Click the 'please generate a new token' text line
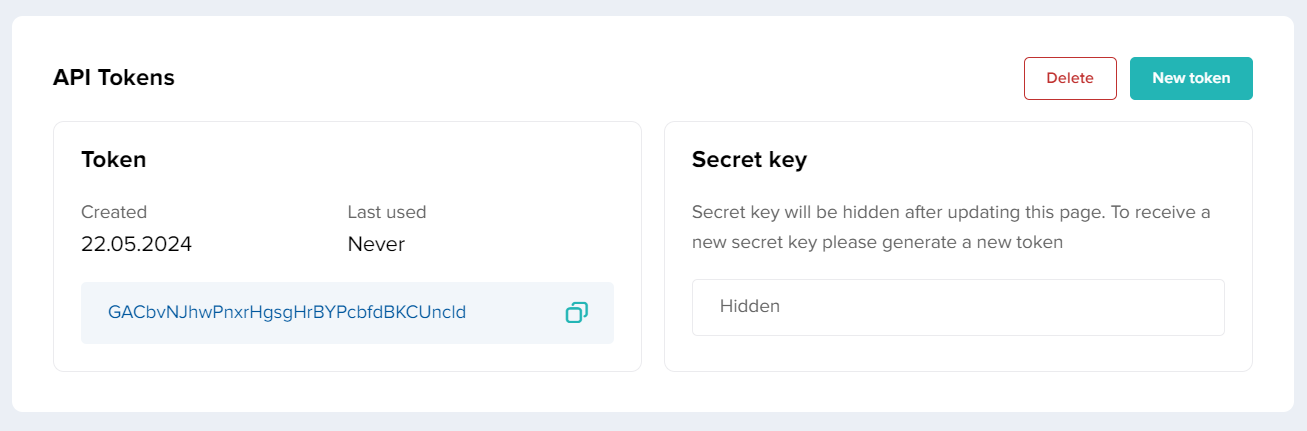The image size is (1307, 431). click(x=877, y=242)
